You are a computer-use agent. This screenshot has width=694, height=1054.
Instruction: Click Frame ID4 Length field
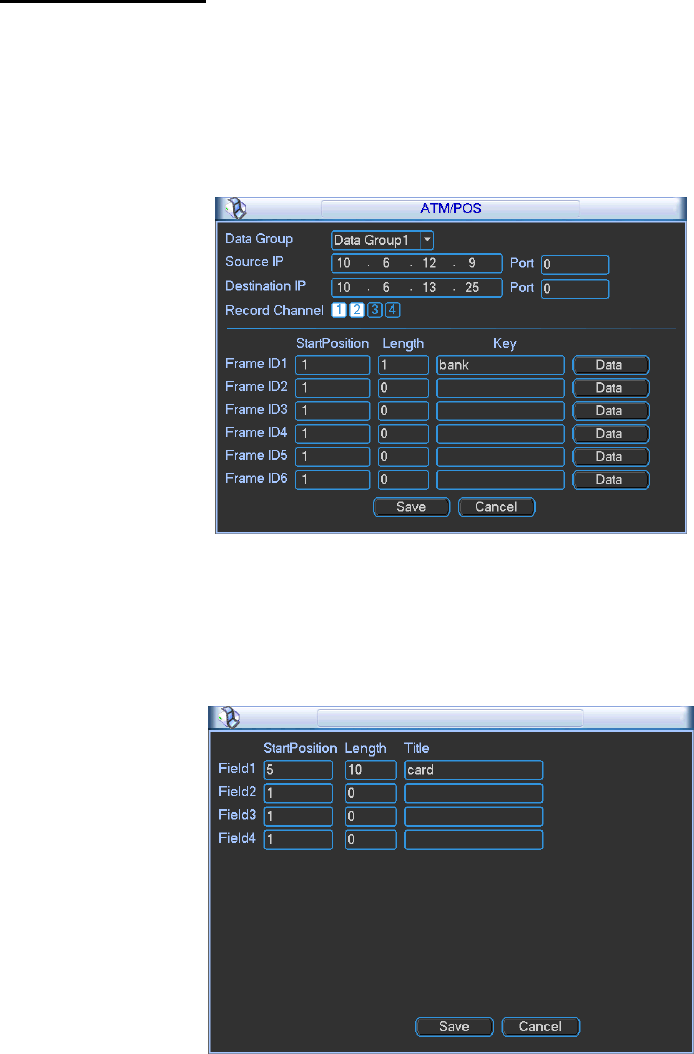click(403, 434)
